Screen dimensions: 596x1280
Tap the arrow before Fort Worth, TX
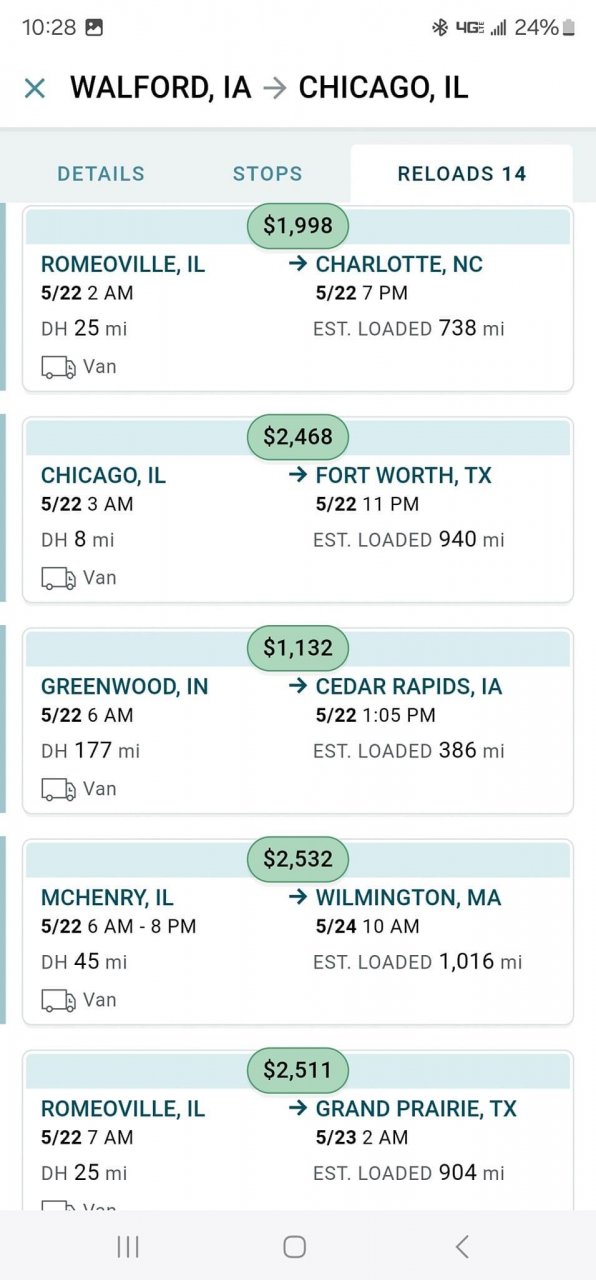297,475
